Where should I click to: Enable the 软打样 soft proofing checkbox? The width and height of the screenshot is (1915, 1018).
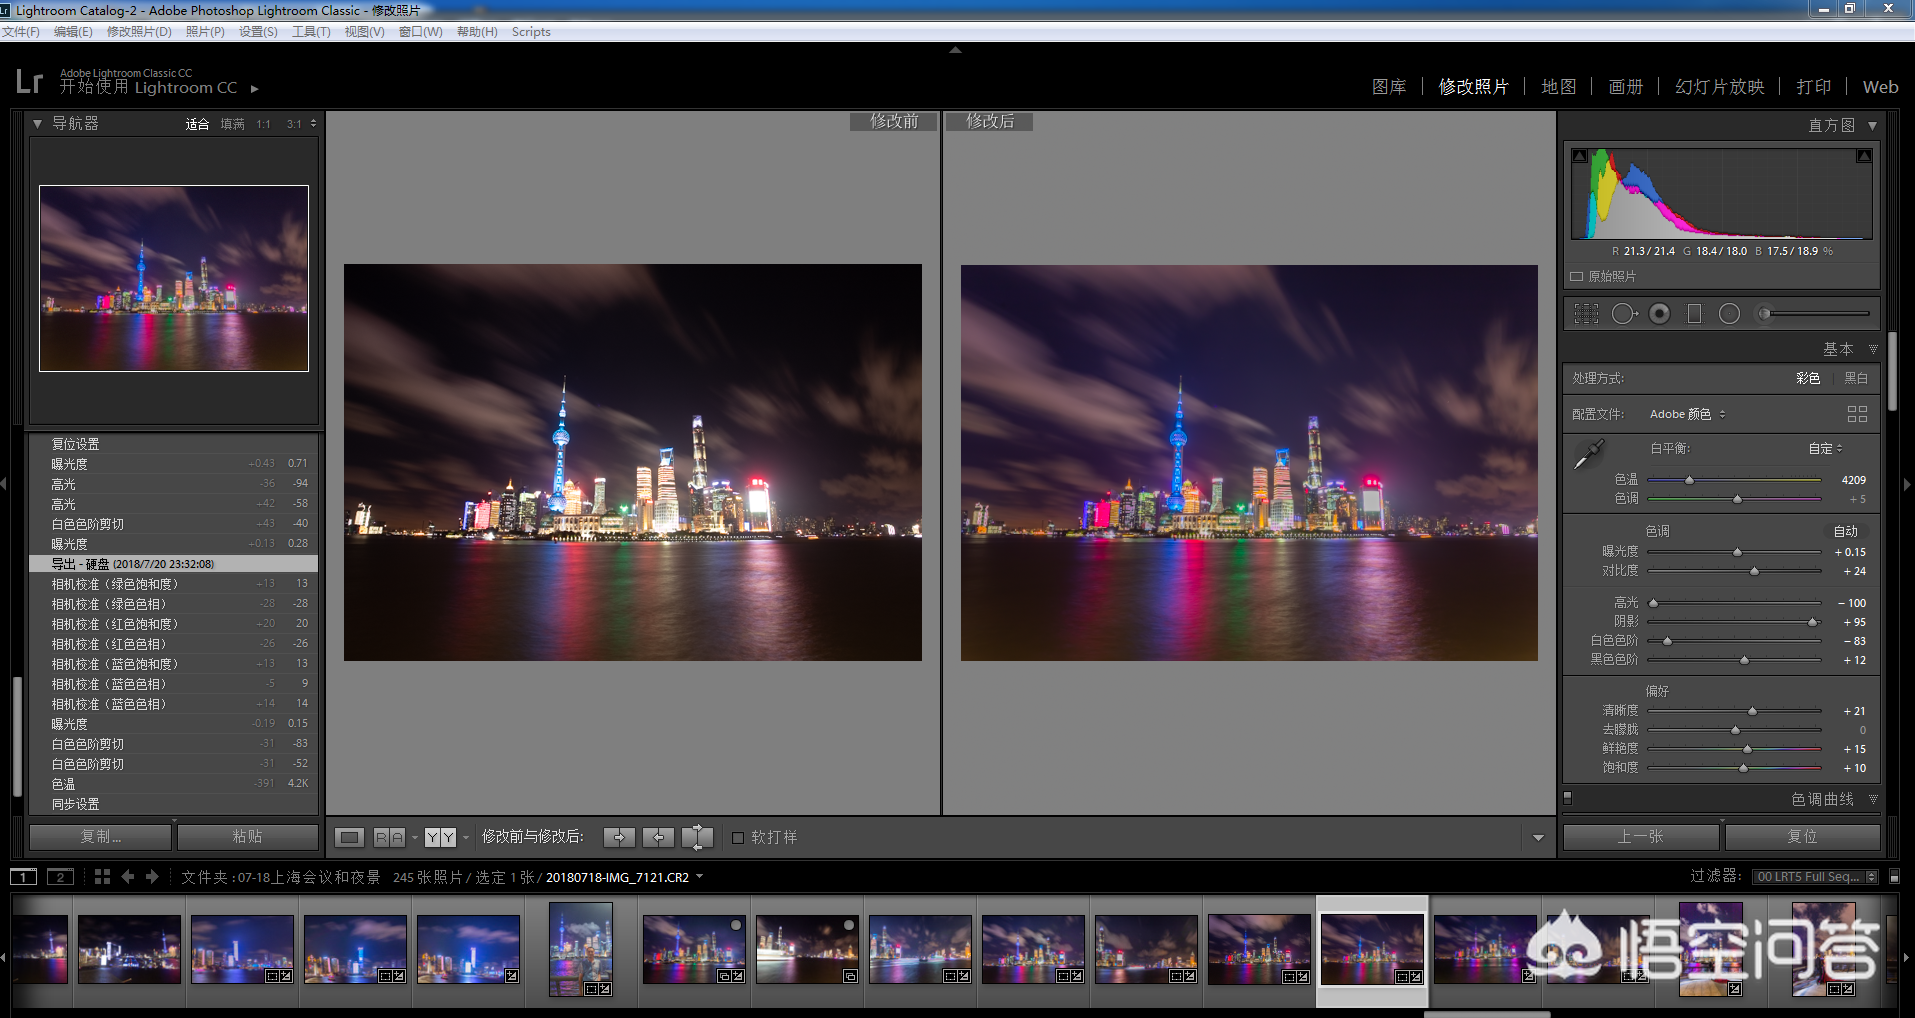point(738,838)
